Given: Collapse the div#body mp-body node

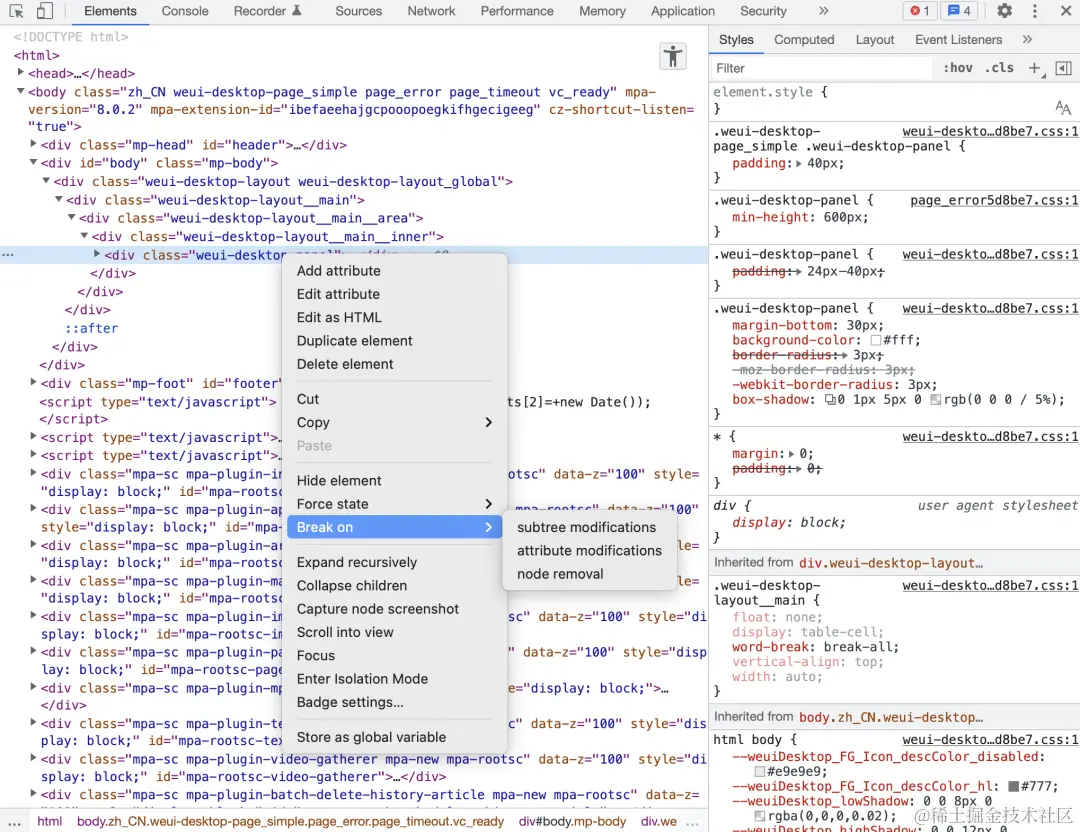Looking at the screenshot, I should click(33, 162).
